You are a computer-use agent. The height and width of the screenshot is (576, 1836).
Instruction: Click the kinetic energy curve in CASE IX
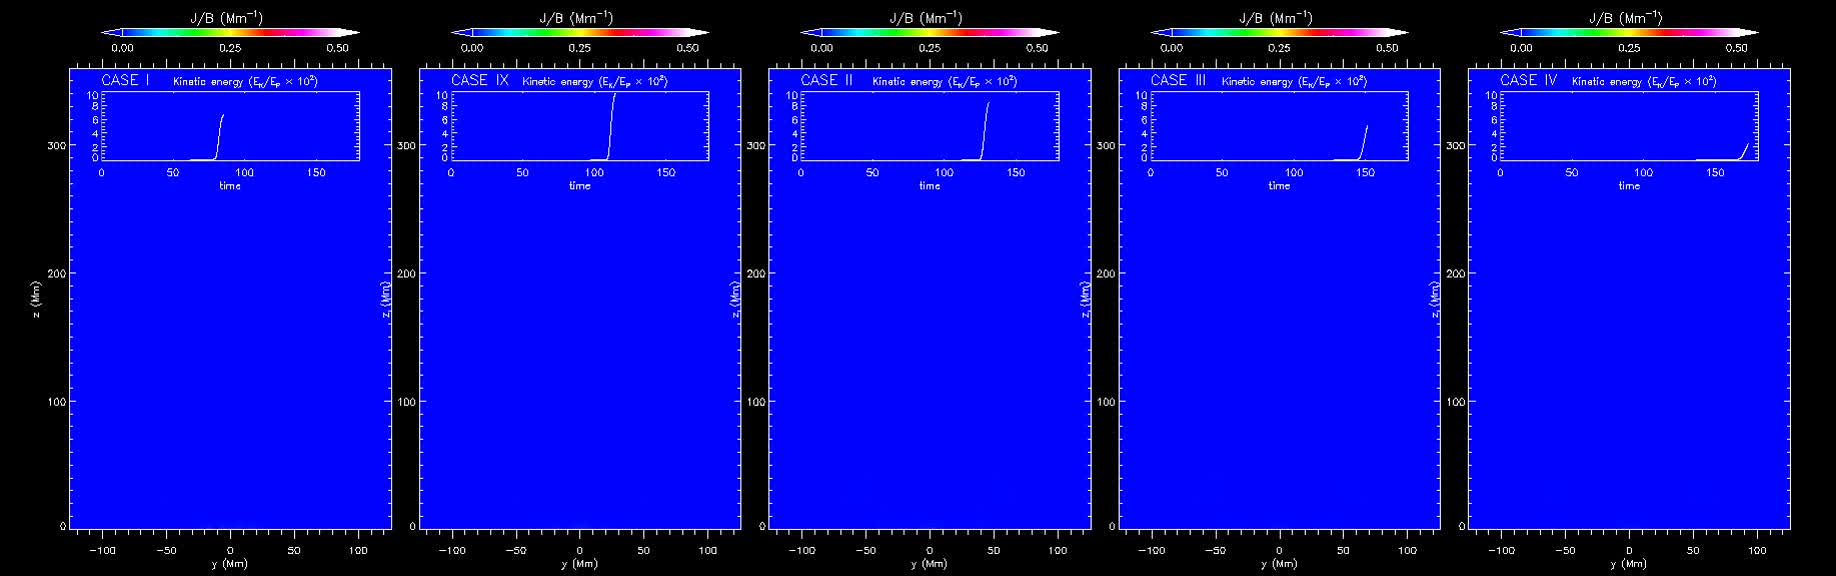[x=611, y=125]
